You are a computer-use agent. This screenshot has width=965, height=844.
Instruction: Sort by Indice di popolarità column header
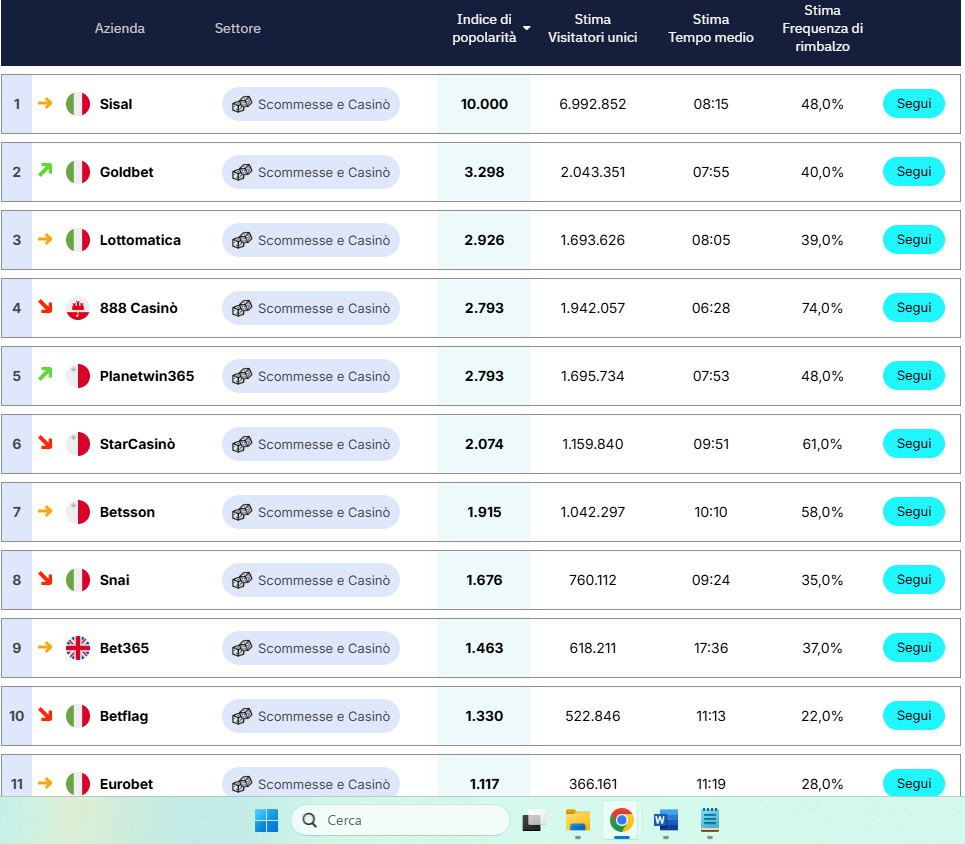click(484, 28)
